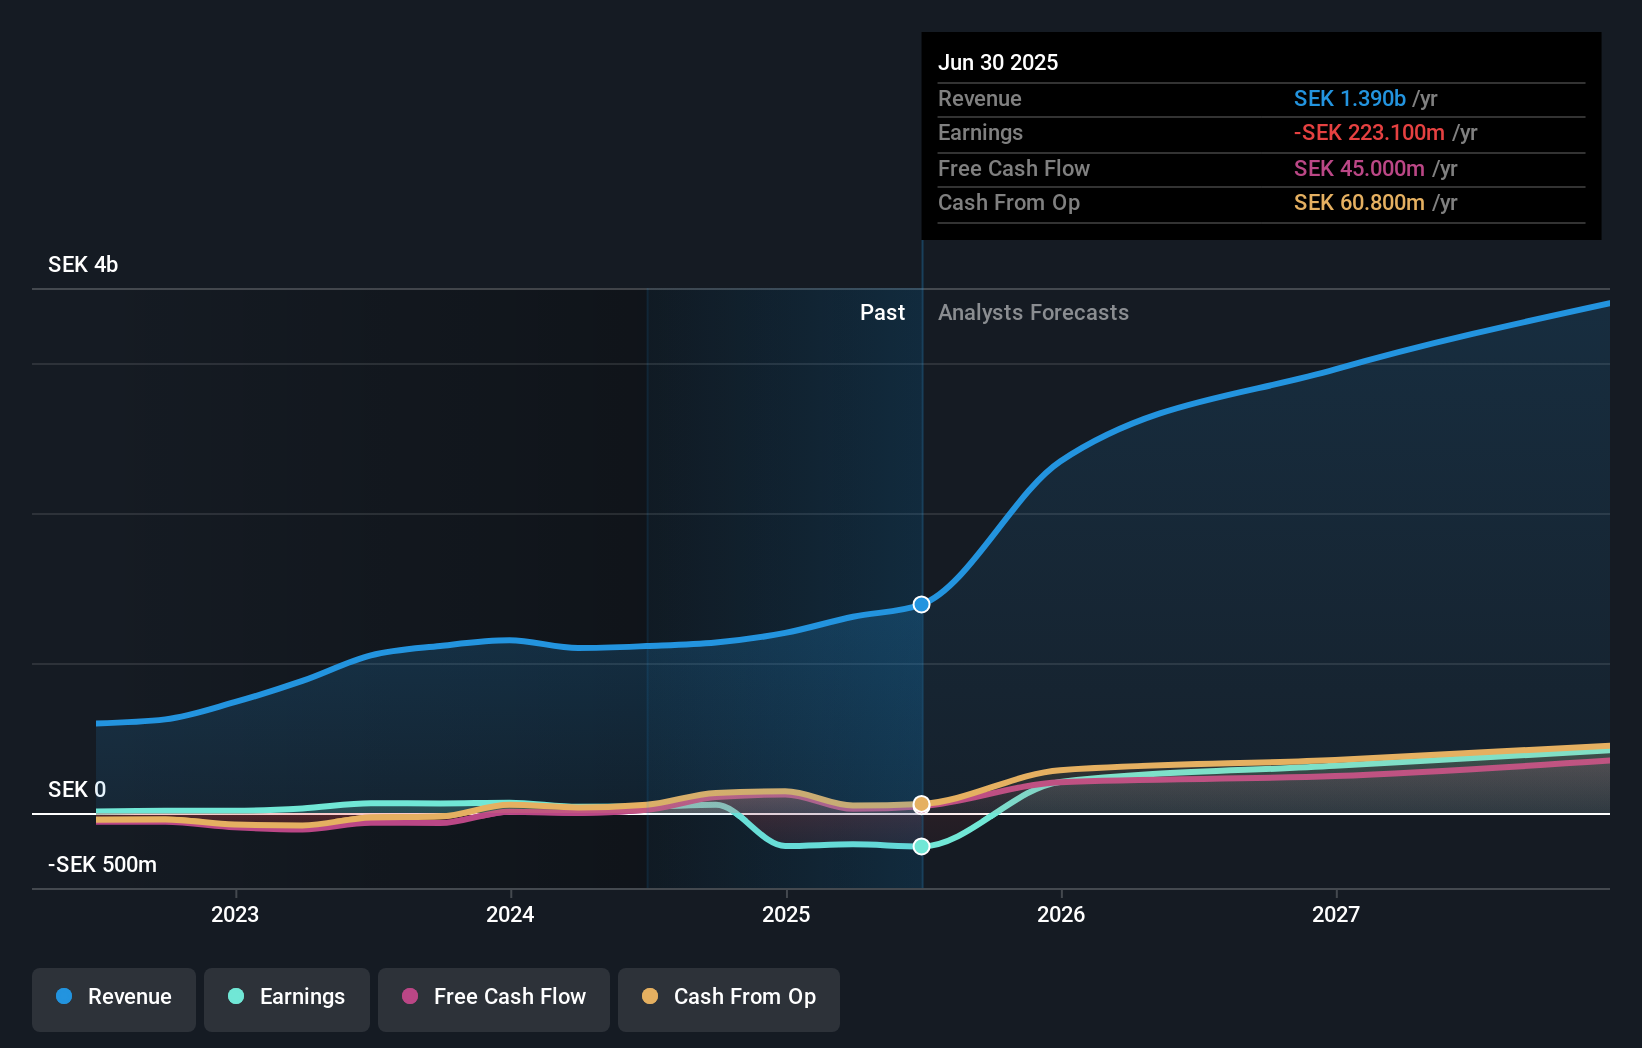Screen dimensions: 1642x1048
Task: Toggle the Revenue series visibility
Action: 113,997
